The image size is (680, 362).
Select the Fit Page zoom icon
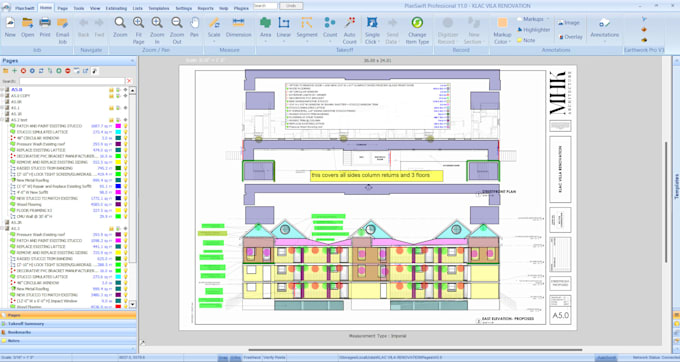click(x=138, y=30)
